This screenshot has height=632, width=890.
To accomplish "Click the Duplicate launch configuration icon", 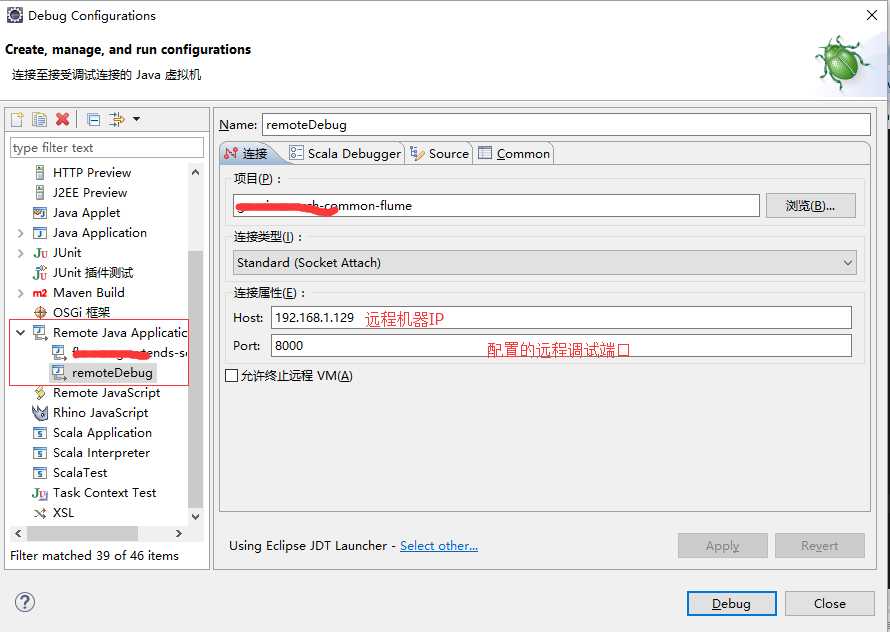I will (x=39, y=119).
